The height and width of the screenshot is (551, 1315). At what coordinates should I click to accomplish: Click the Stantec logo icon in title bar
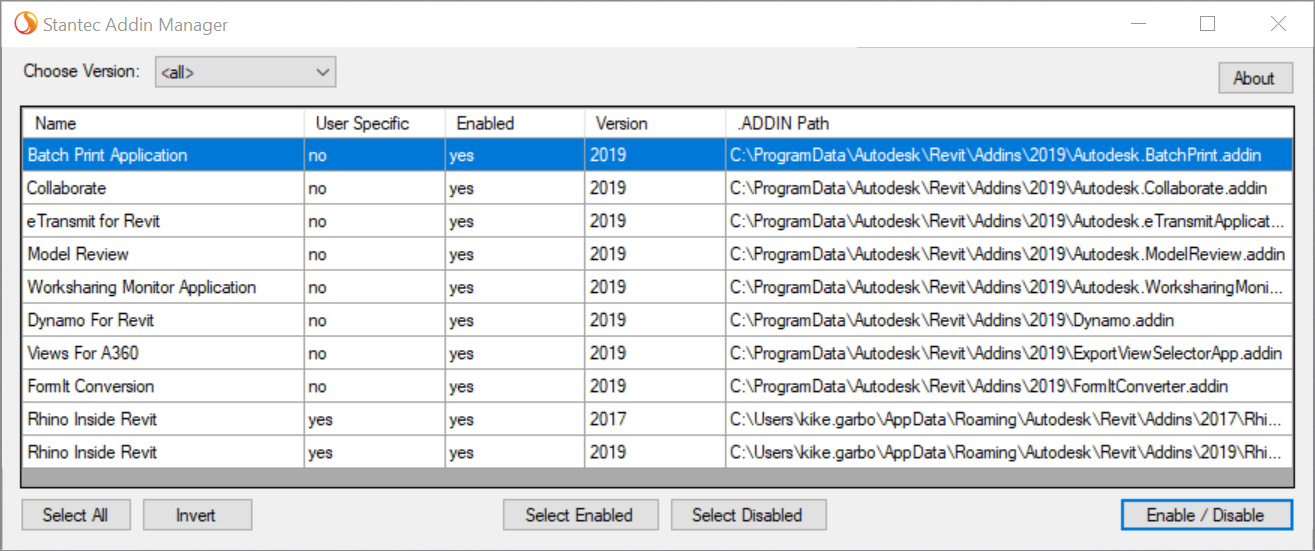(25, 23)
